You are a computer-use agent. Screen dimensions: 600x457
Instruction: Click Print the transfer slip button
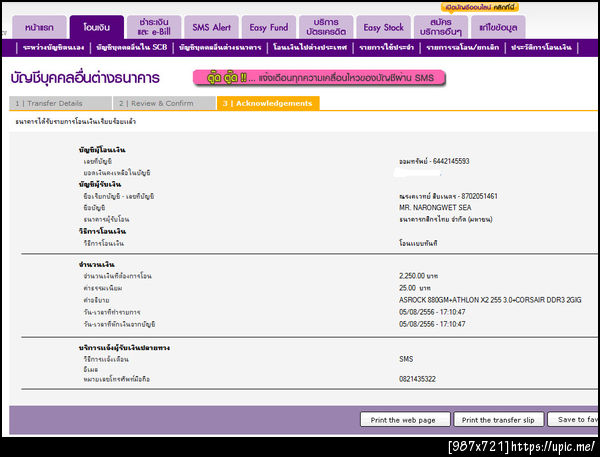[x=499, y=419]
